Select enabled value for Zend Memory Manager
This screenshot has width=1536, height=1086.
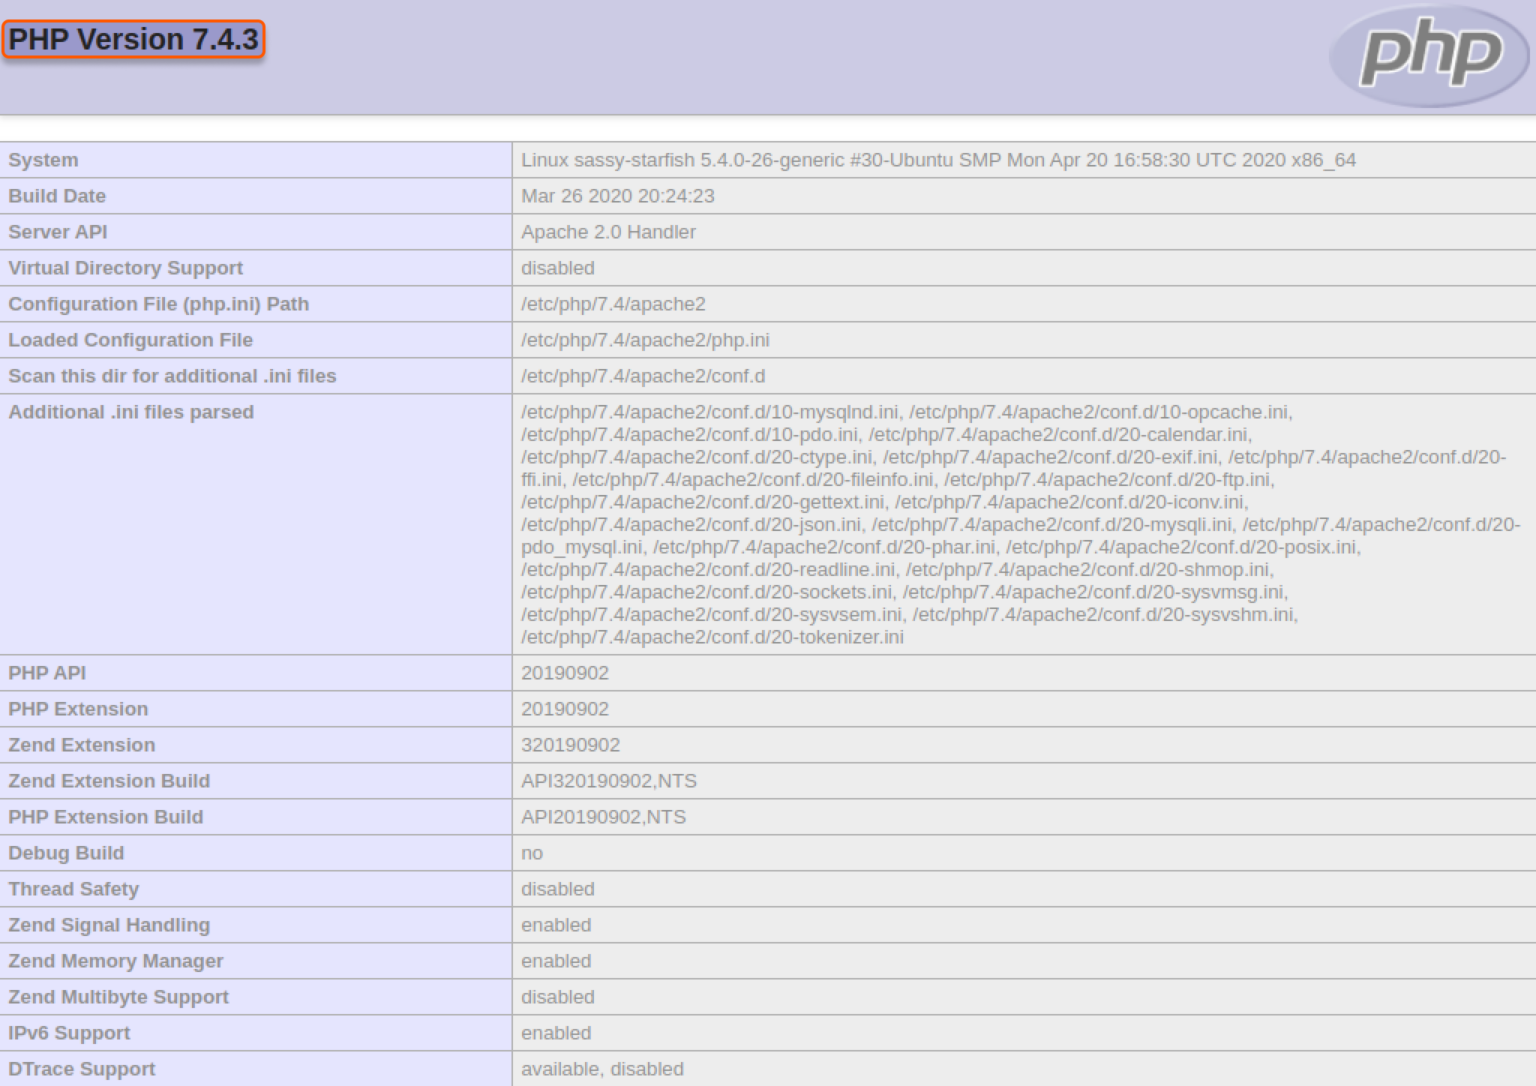coord(556,961)
